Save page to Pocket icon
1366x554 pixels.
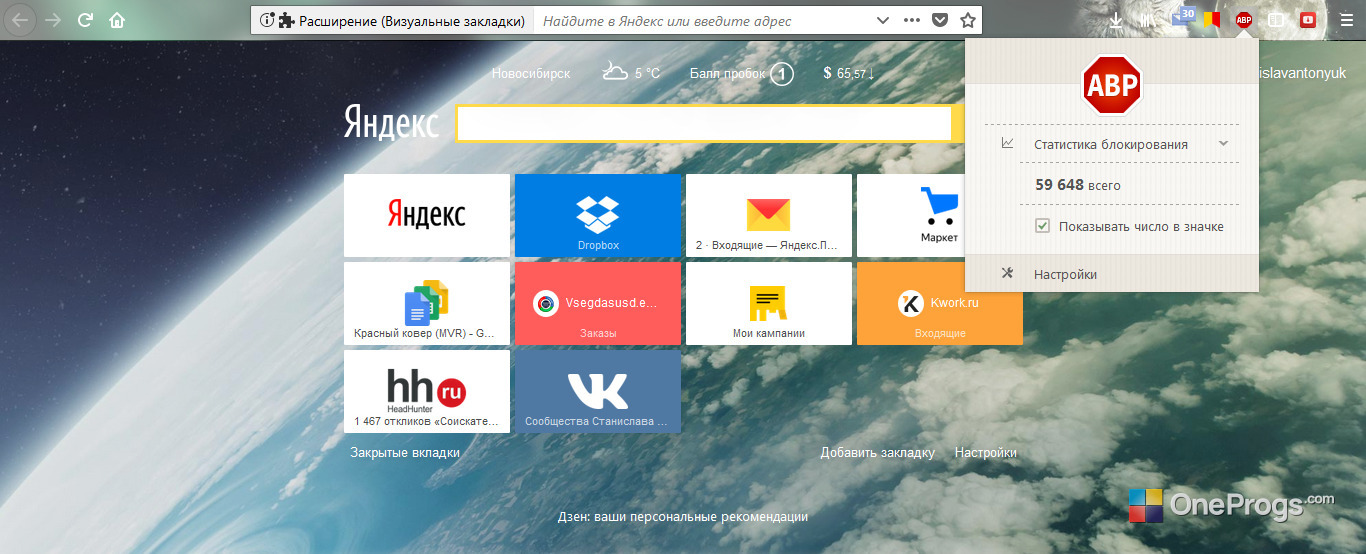click(940, 20)
